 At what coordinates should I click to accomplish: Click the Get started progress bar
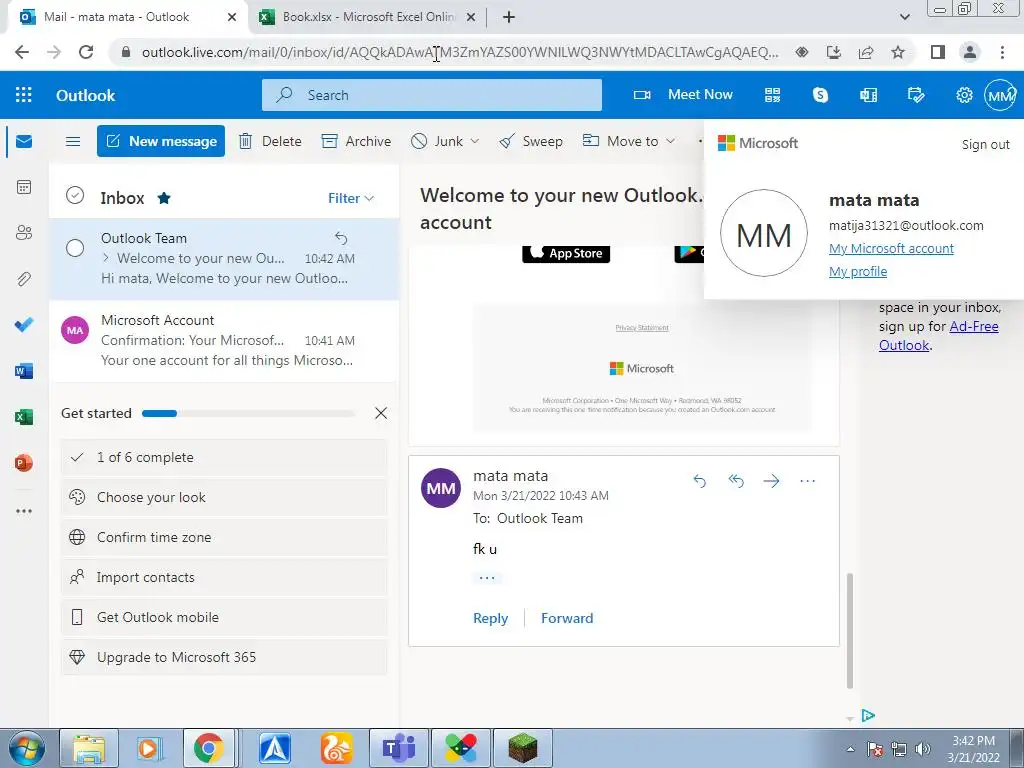248,413
